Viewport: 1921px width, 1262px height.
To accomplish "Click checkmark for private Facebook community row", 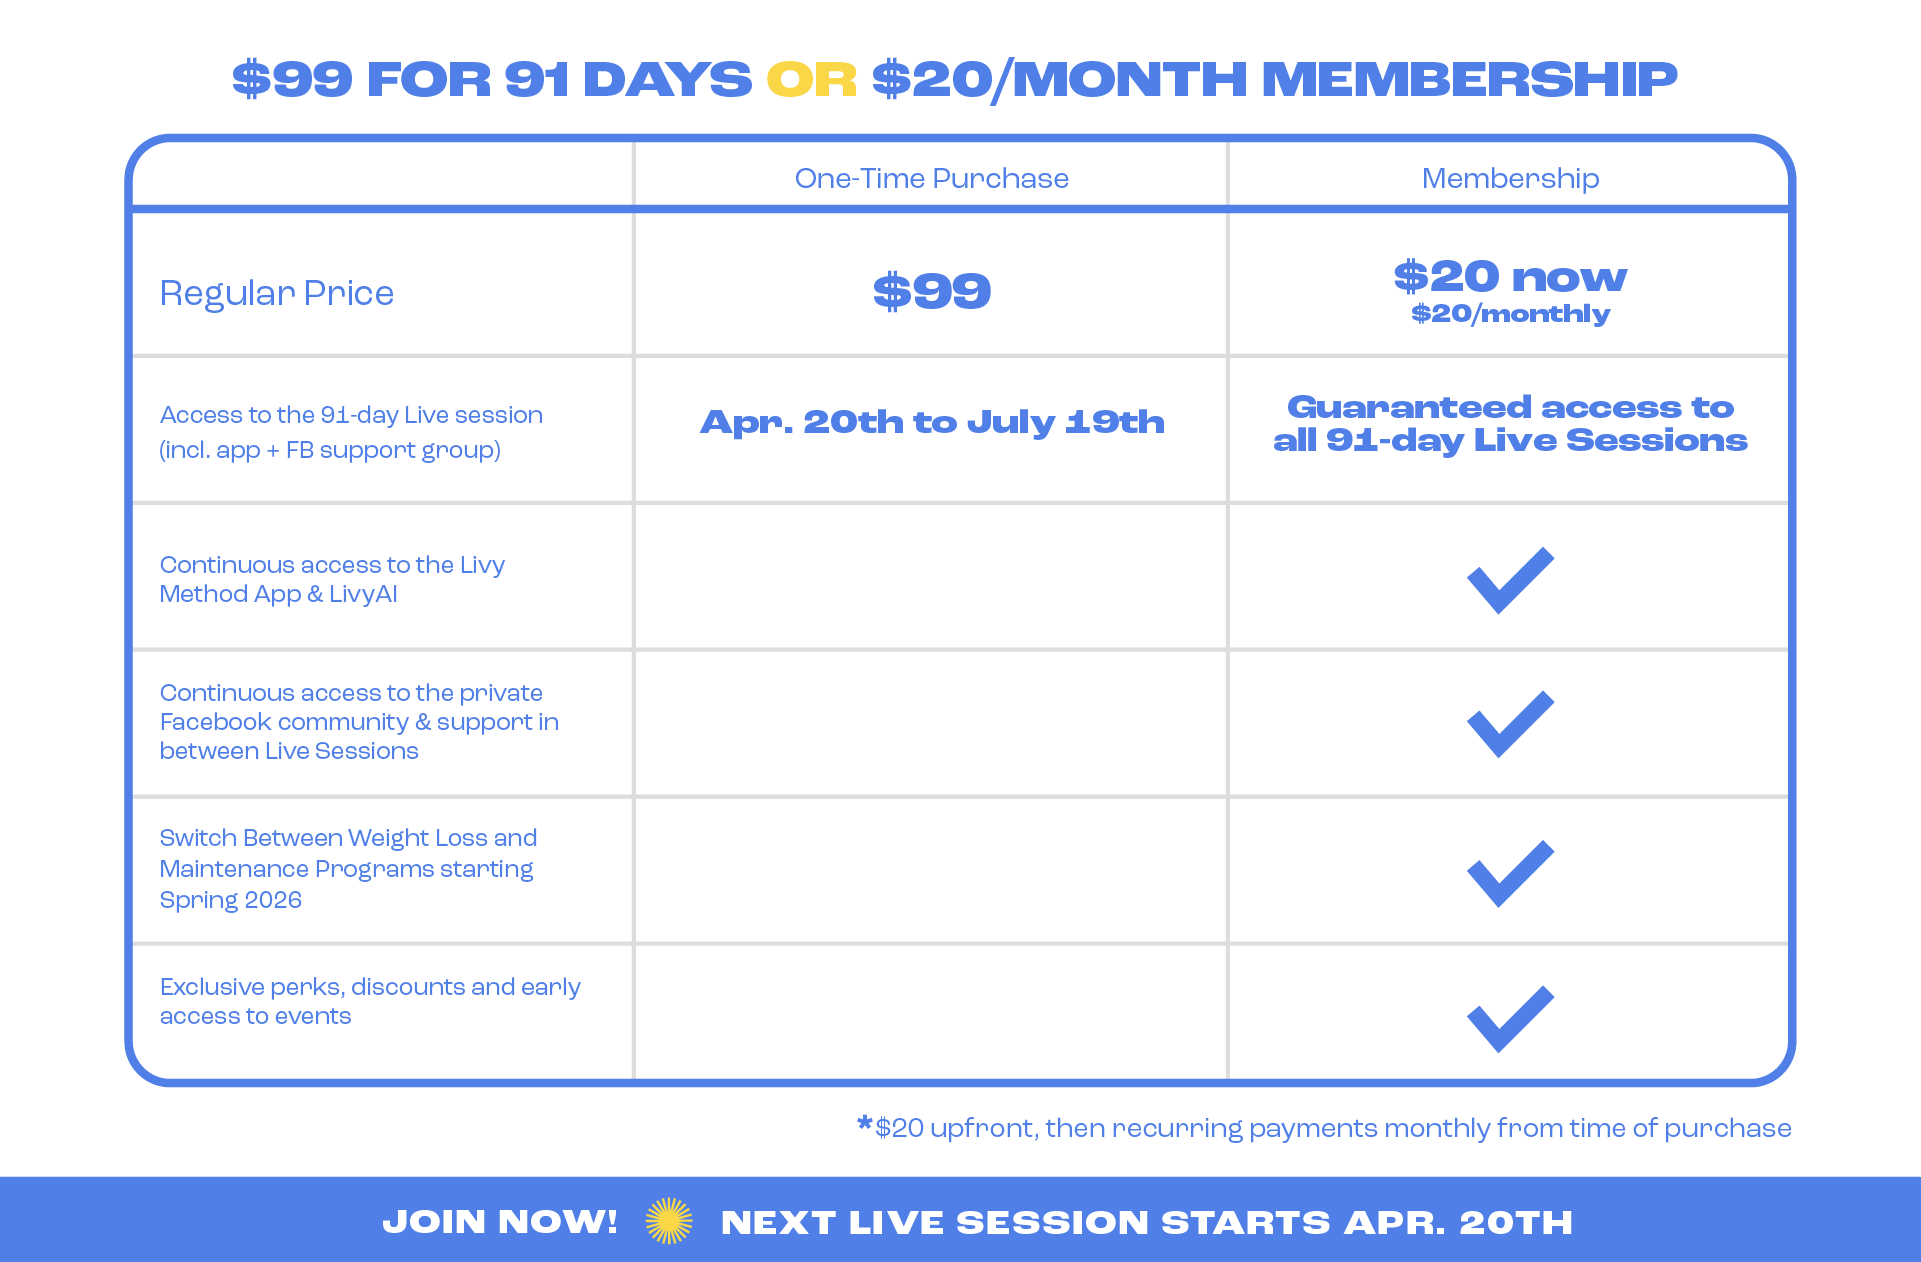I will pyautogui.click(x=1510, y=723).
